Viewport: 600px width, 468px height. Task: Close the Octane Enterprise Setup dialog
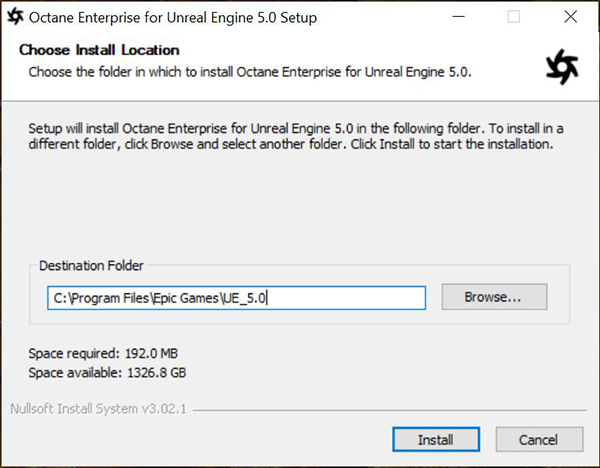[x=571, y=17]
